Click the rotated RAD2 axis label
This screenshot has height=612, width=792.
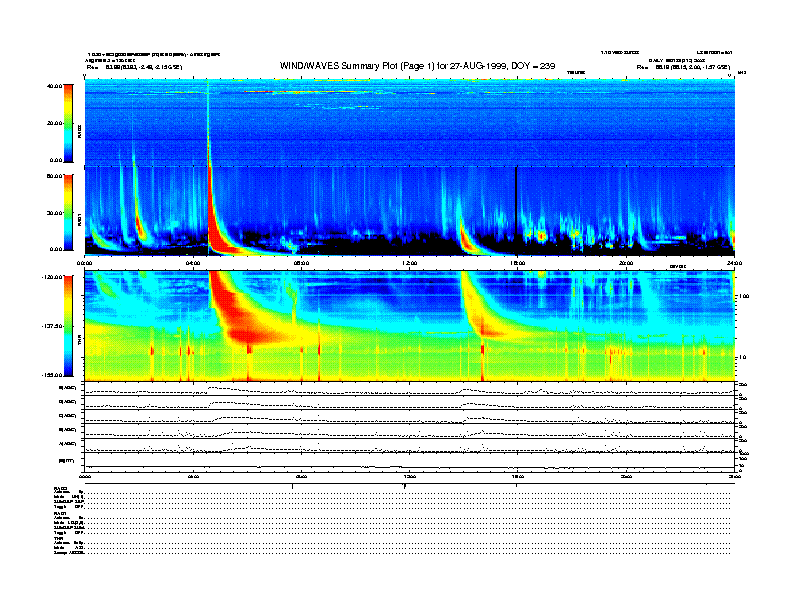pyautogui.click(x=79, y=132)
